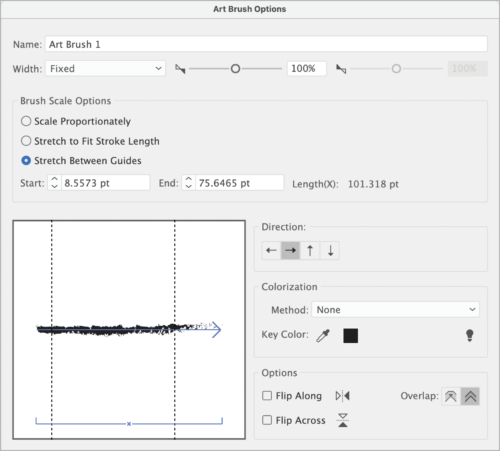Click the Start field showing 8.5573 pt
This screenshot has width=500, height=451.
(x=105, y=183)
